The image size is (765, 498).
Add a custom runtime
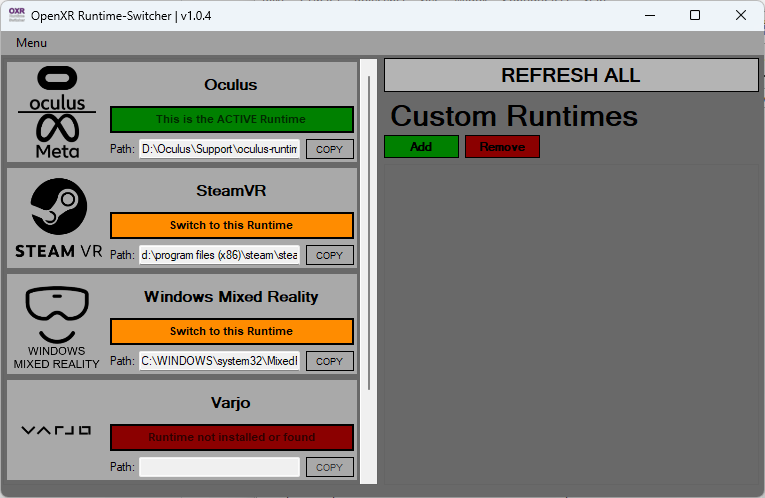(x=422, y=147)
